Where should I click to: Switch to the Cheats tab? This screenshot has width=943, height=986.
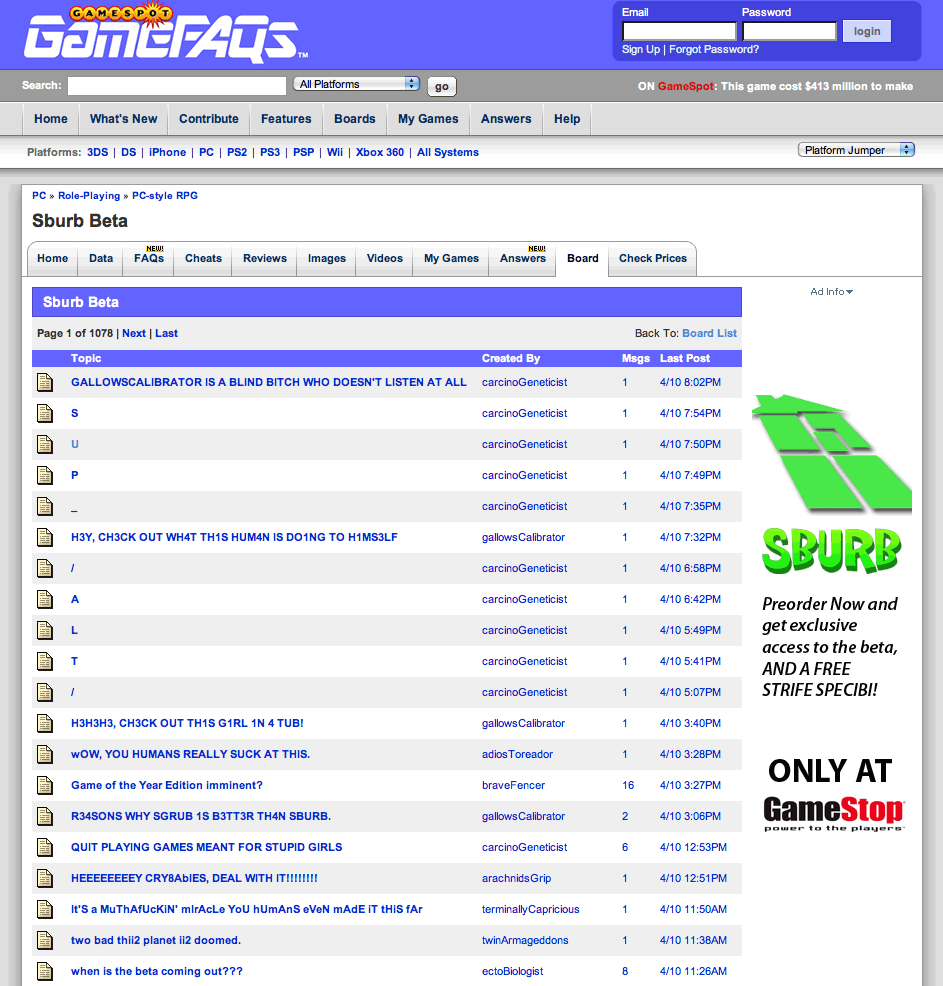coord(203,258)
